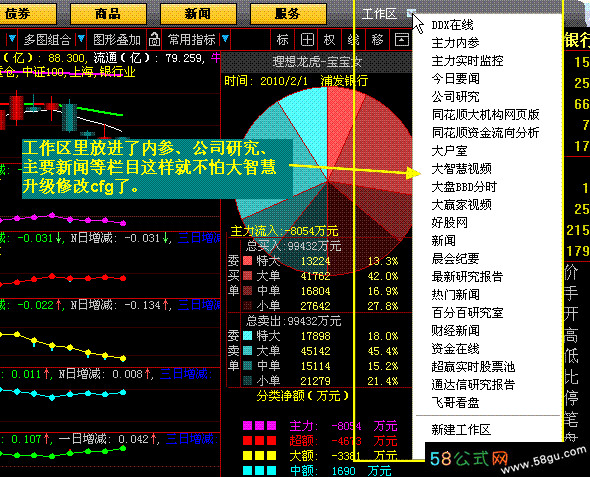Click the 新闻 top navigation button
Screen dimensions: 590x477
pyautogui.click(x=198, y=14)
